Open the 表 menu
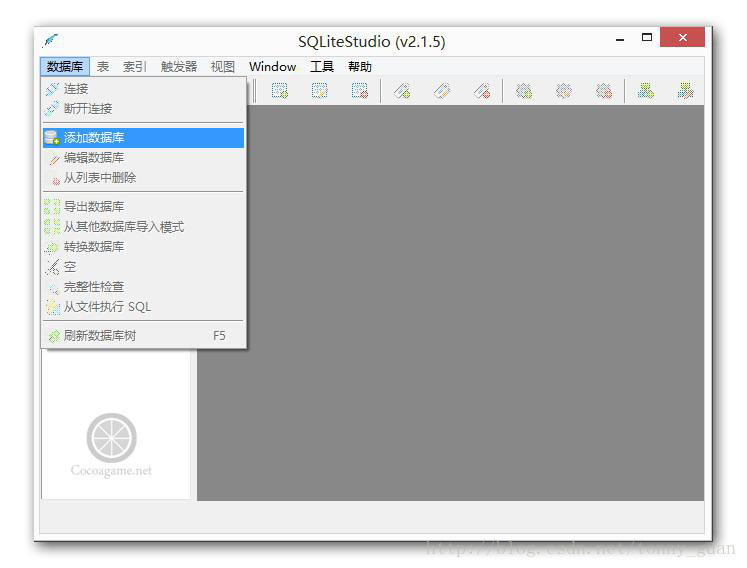 tap(102, 67)
